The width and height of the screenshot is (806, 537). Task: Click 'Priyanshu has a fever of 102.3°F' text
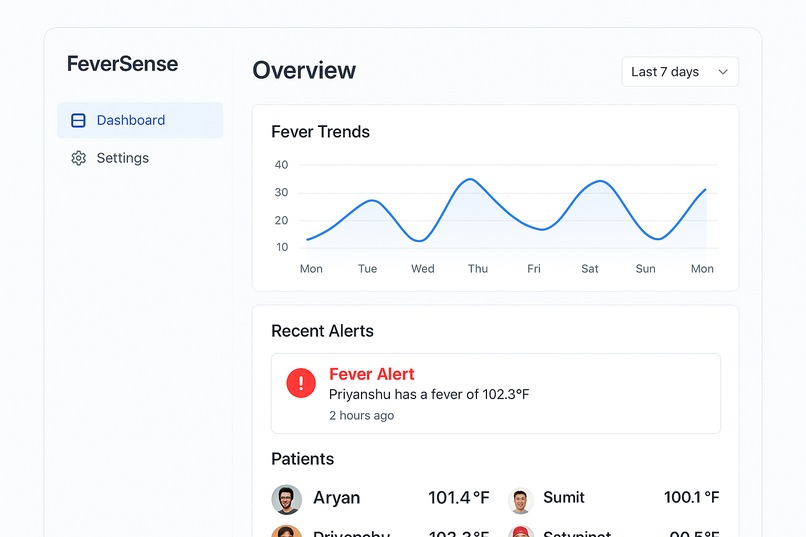point(429,394)
